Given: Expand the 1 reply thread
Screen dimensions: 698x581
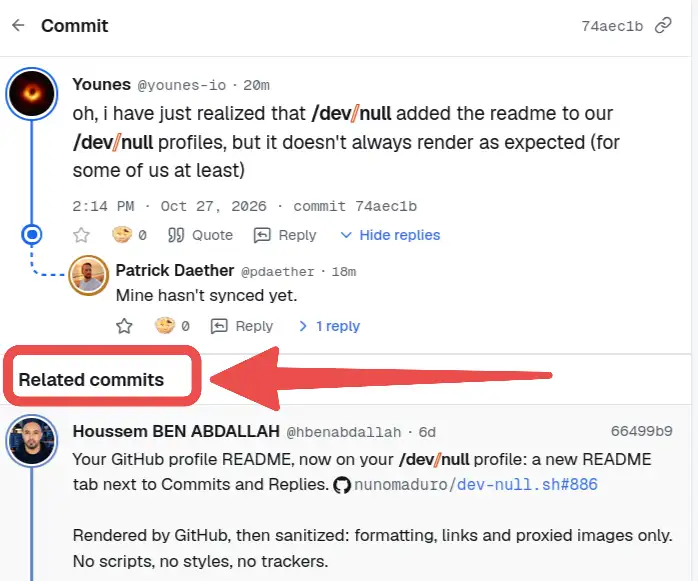Looking at the screenshot, I should 329,326.
